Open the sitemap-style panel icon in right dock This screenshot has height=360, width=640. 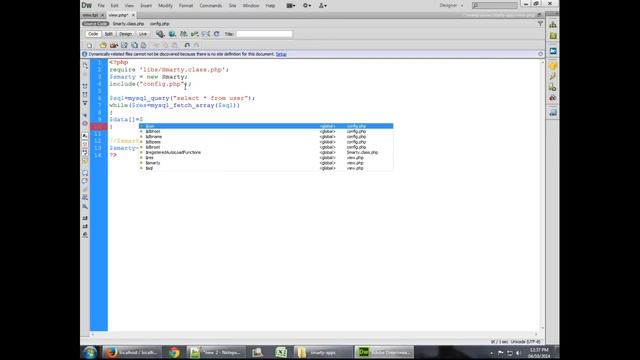(x=553, y=25)
